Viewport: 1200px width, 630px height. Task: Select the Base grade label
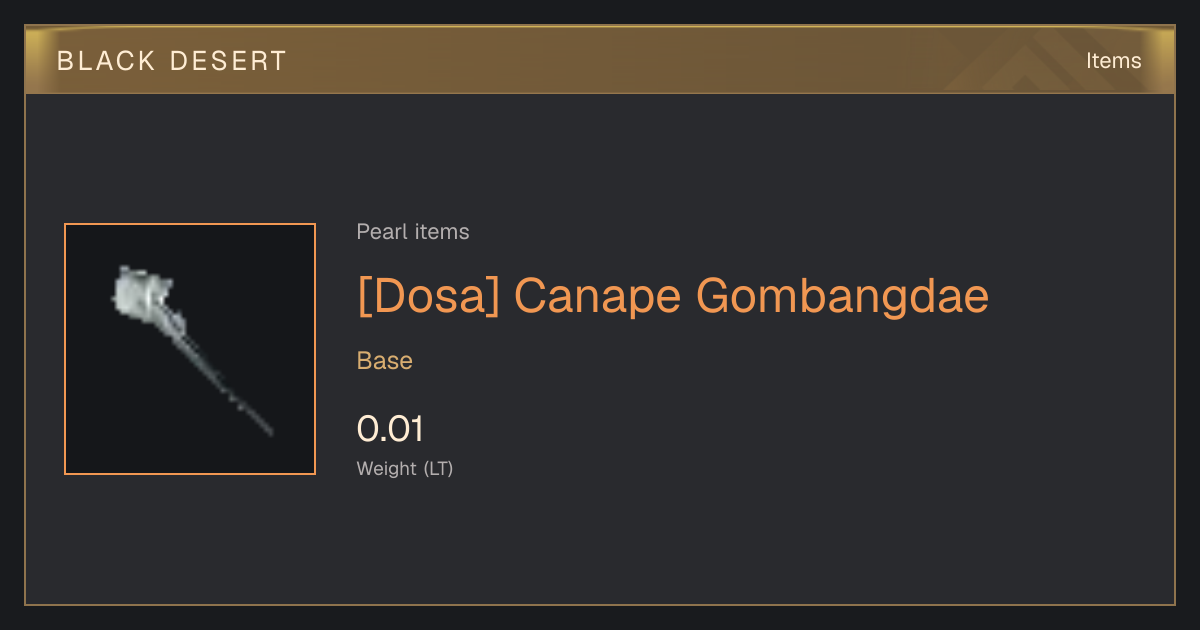click(x=385, y=361)
